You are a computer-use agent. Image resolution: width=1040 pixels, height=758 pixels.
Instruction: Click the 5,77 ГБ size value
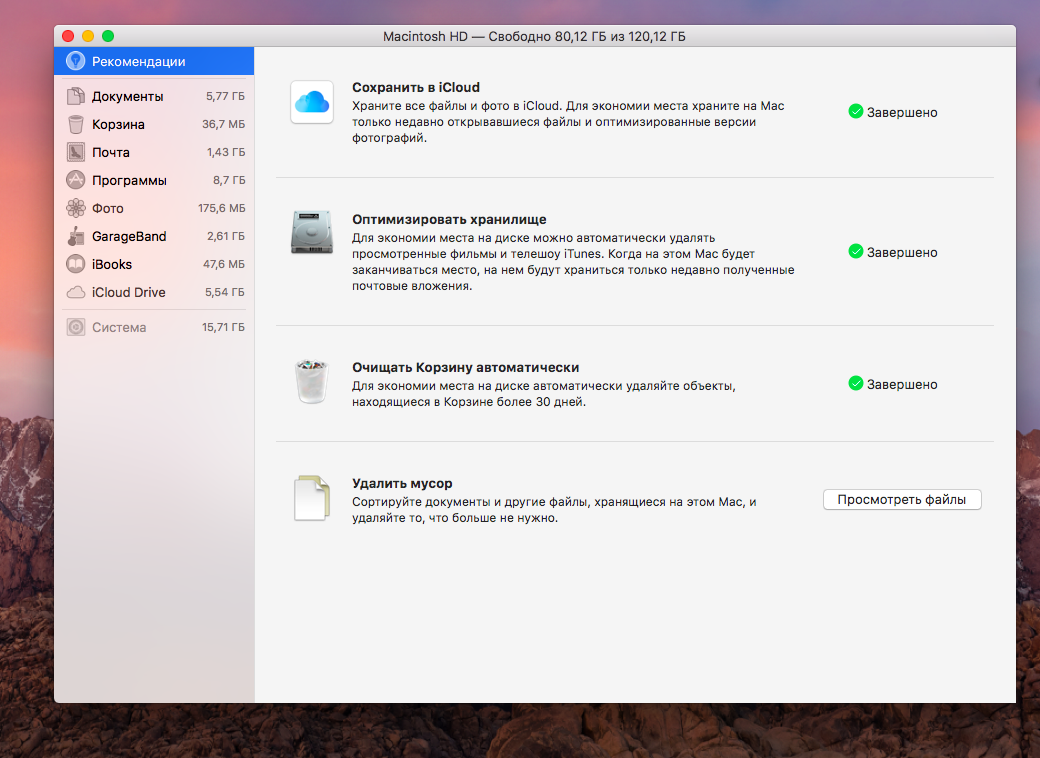pyautogui.click(x=226, y=96)
